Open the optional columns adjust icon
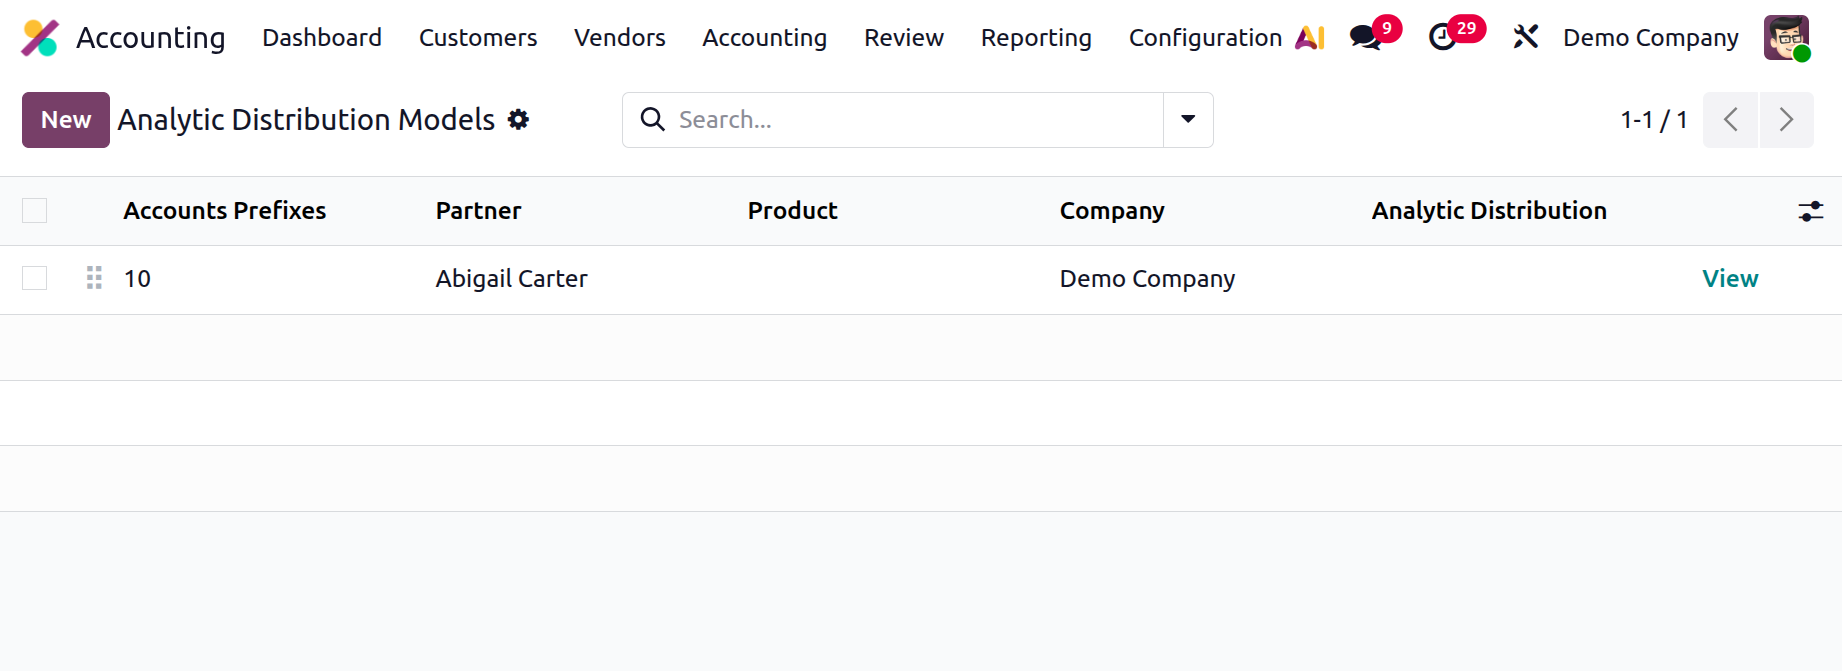The image size is (1842, 671). [1810, 211]
